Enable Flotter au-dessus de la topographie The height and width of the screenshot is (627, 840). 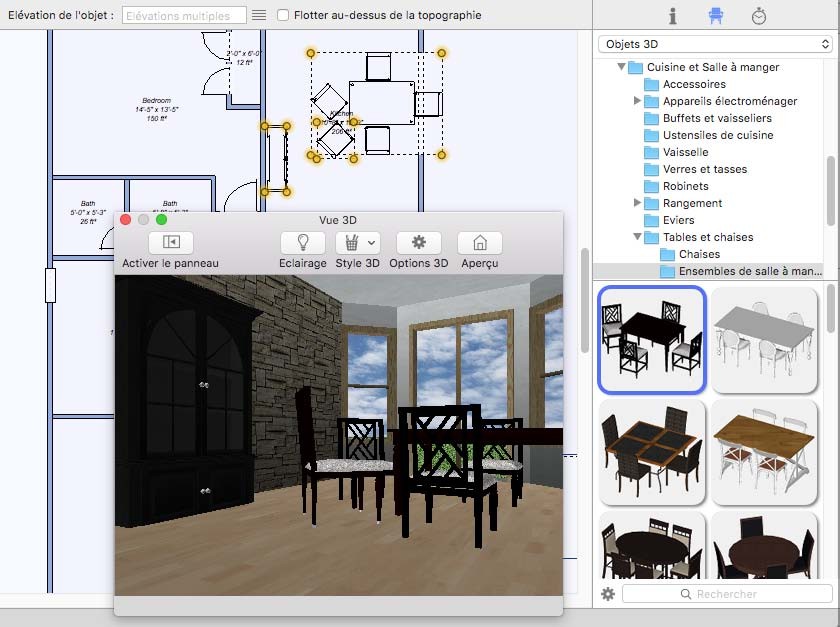[x=284, y=15]
